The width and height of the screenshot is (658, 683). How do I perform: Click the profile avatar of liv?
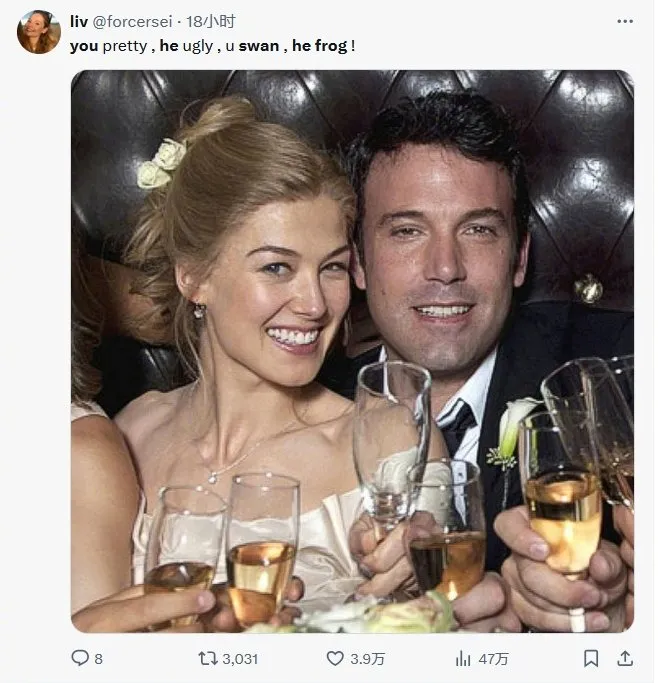[x=39, y=32]
